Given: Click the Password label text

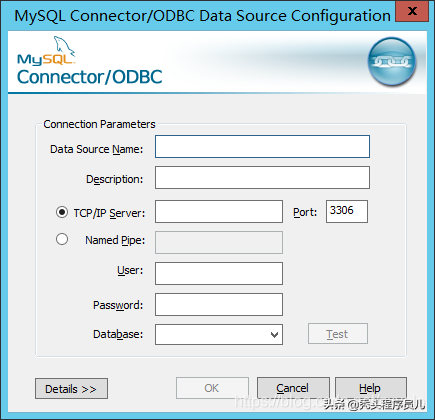Looking at the screenshot, I should pyautogui.click(x=118, y=305).
